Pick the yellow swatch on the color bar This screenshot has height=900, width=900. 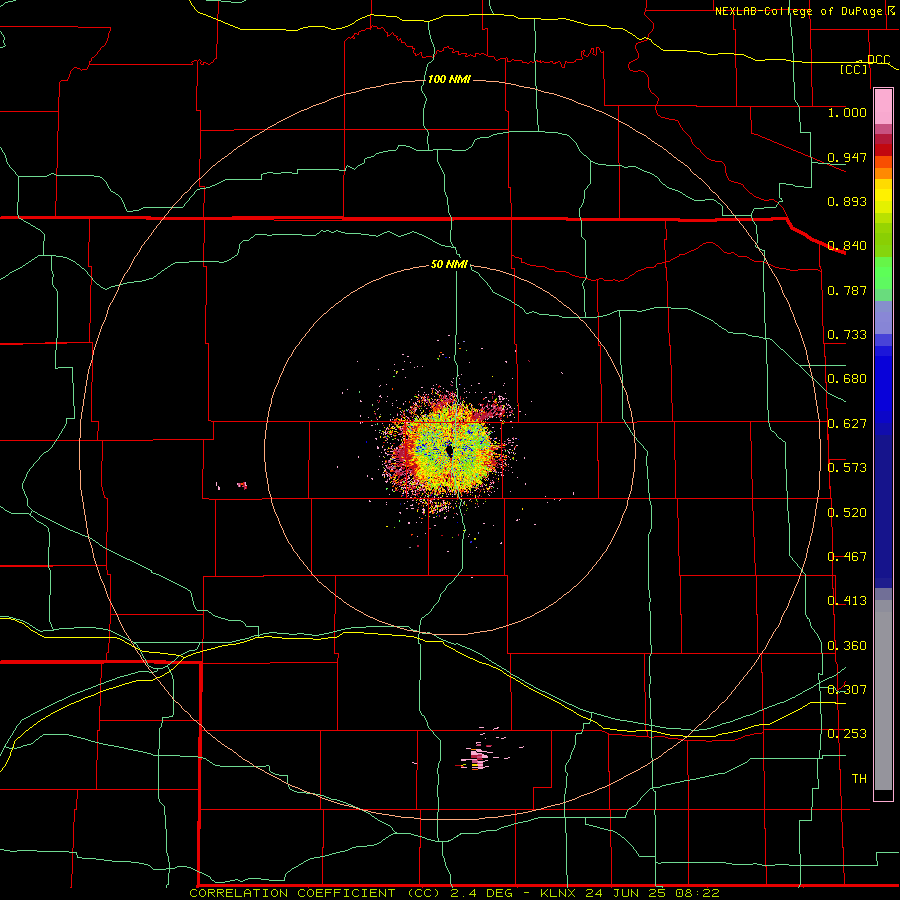click(883, 197)
